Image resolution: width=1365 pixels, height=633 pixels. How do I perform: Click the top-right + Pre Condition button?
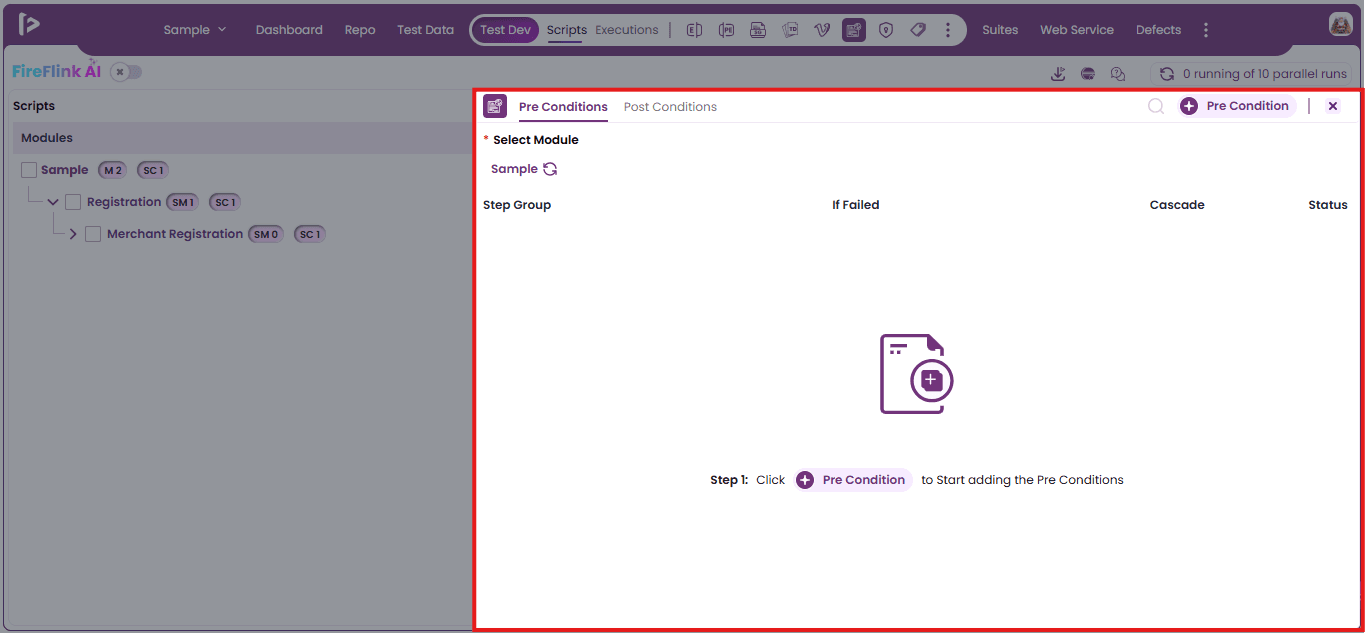tap(1237, 106)
